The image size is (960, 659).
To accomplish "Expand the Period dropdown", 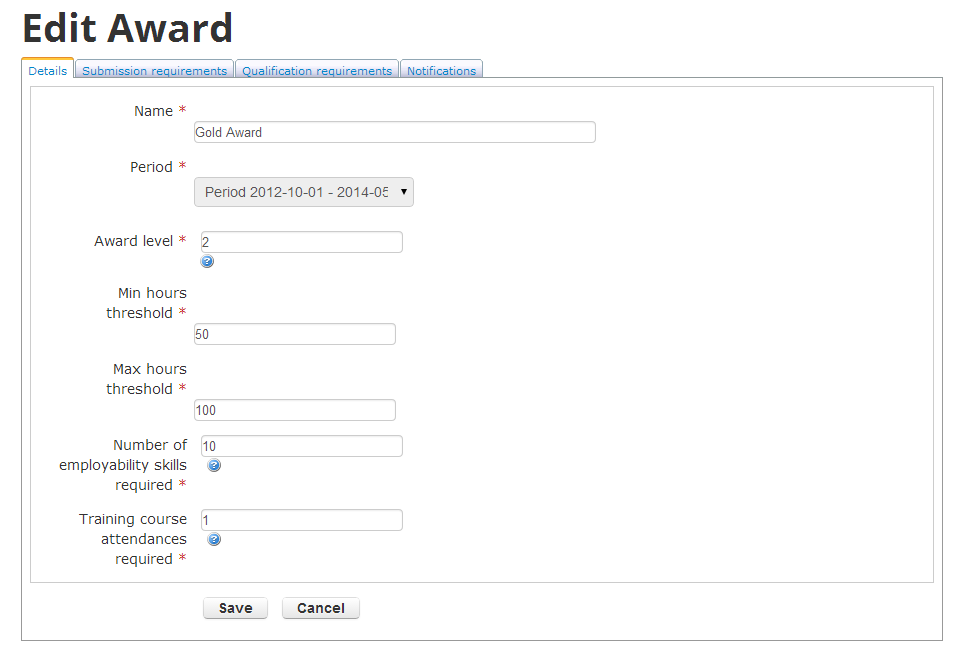I will [x=304, y=192].
